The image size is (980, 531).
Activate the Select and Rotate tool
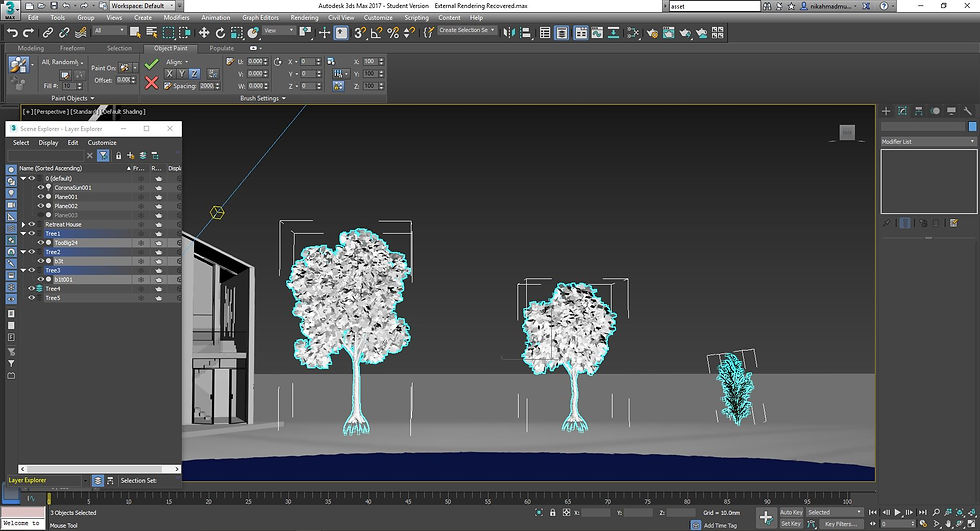tap(220, 32)
